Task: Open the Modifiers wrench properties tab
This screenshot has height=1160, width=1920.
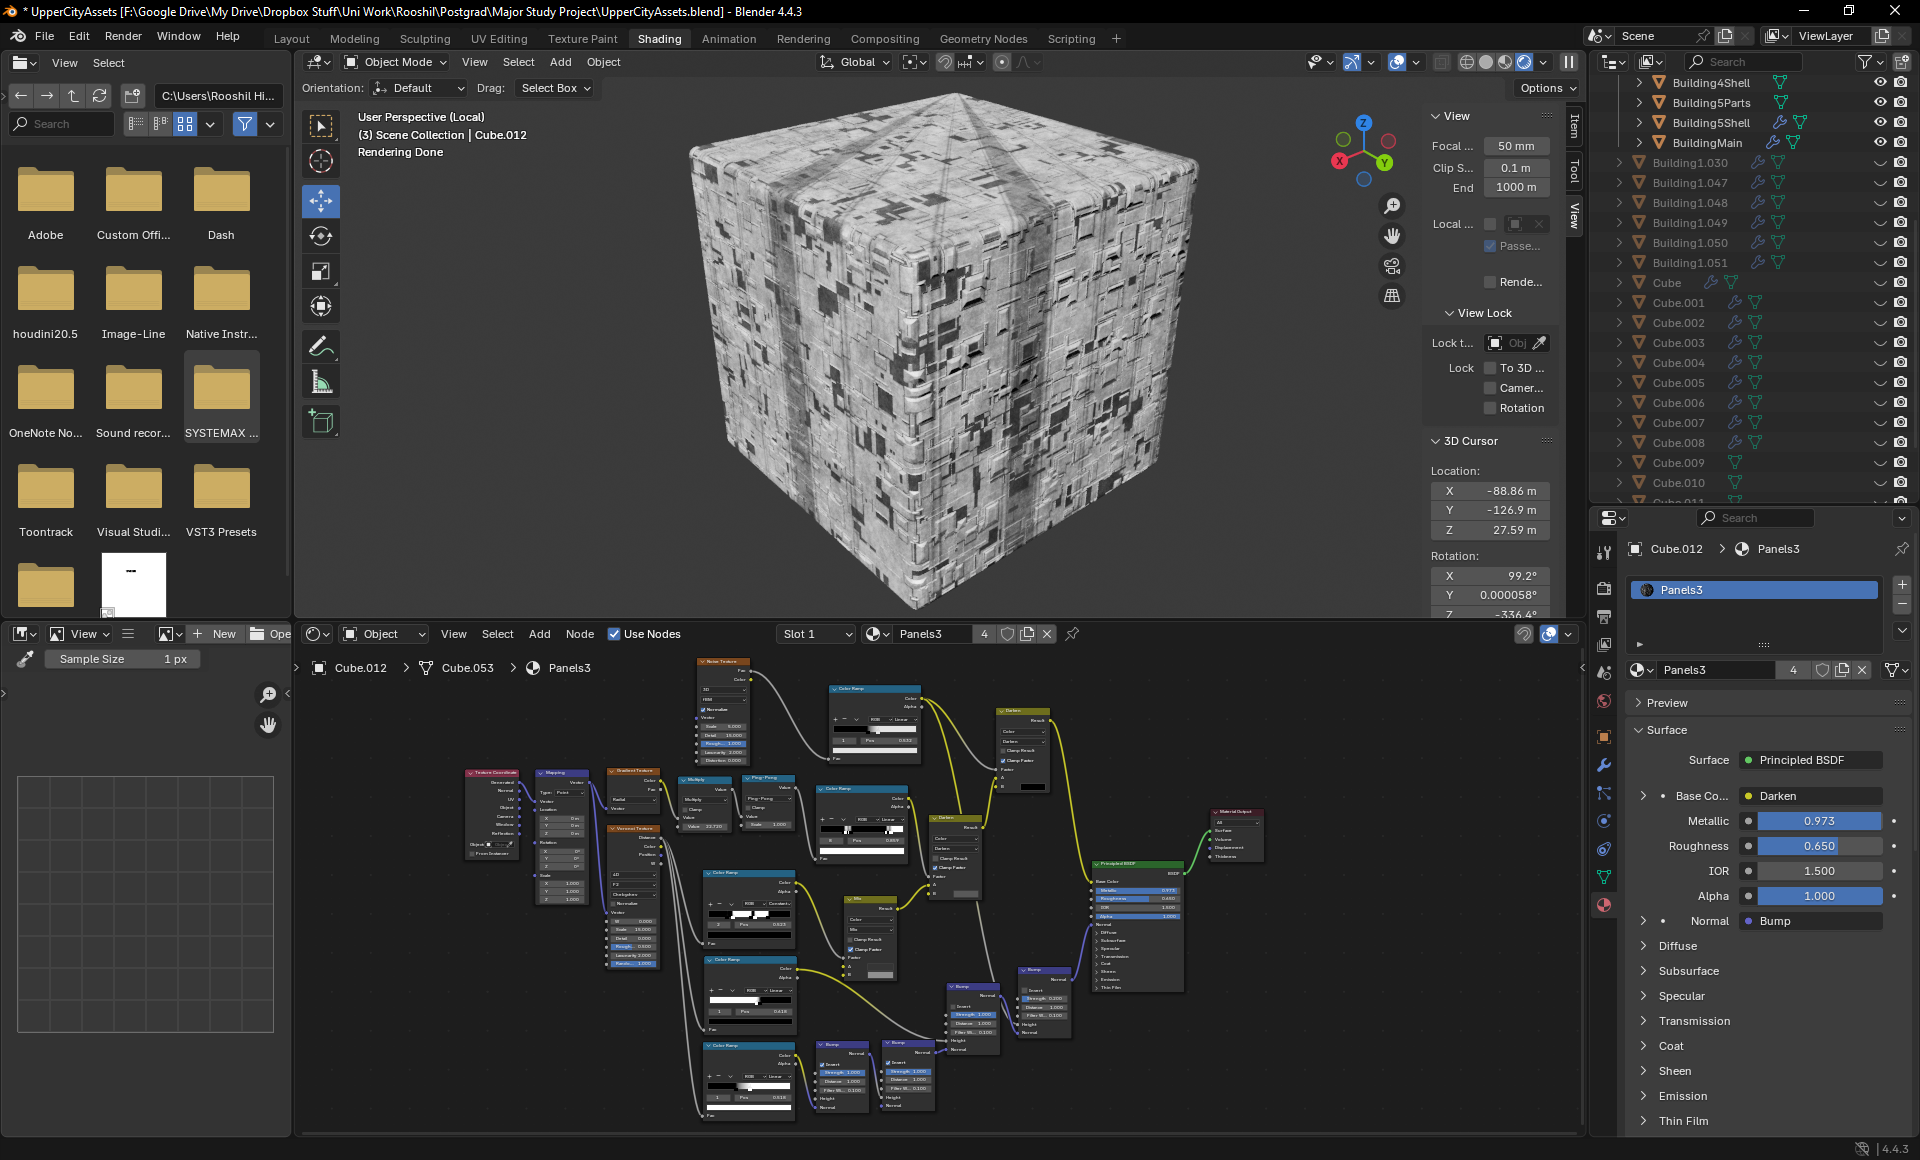Action: (1604, 765)
